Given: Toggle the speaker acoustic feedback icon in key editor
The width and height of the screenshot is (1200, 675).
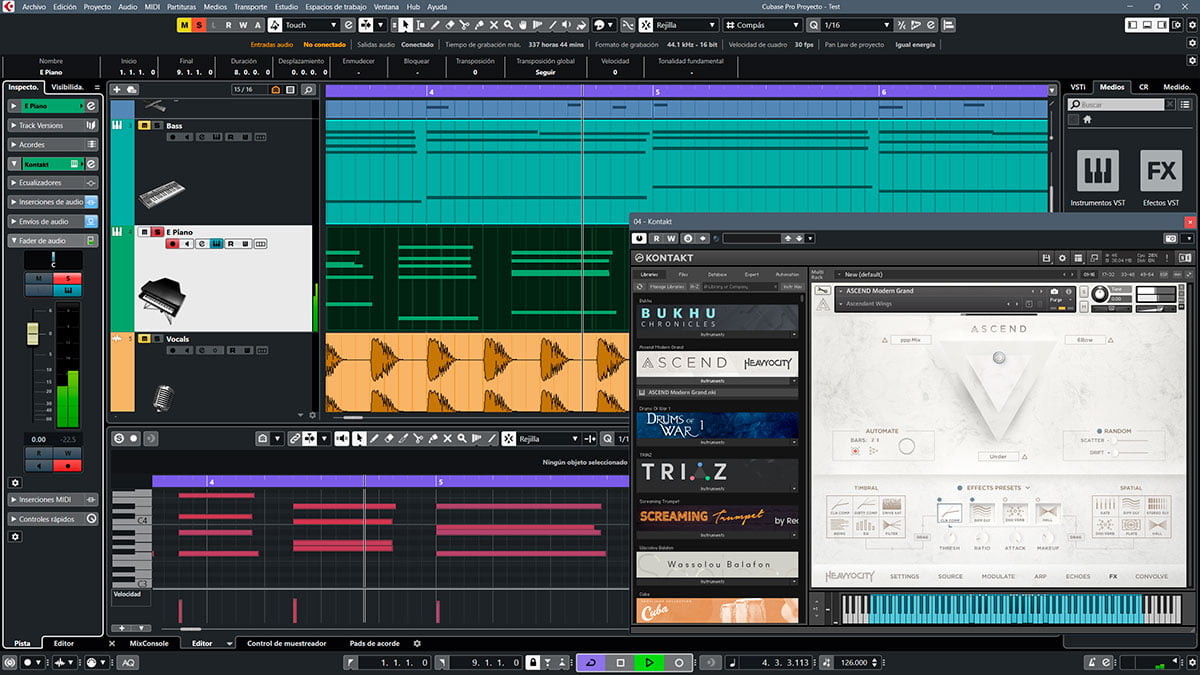Looking at the screenshot, I should coord(343,439).
